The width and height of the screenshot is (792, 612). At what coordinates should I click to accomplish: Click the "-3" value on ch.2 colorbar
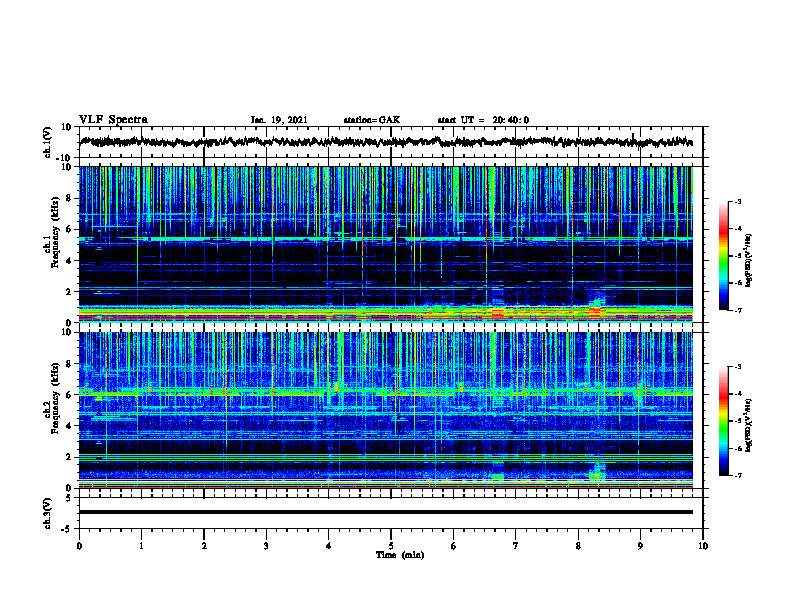tap(737, 367)
